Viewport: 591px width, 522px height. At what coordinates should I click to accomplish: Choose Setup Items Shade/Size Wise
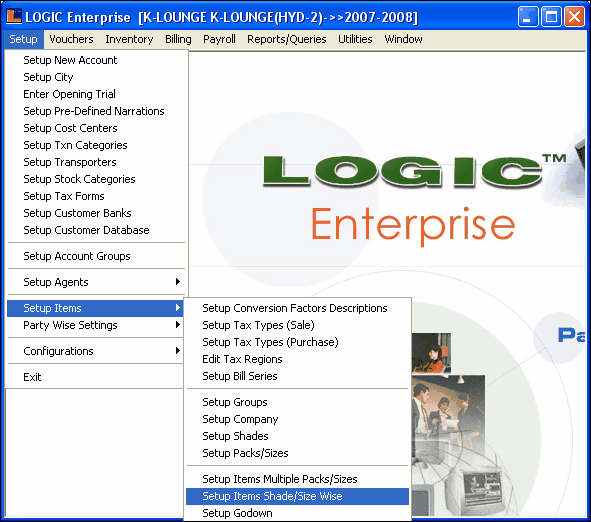[x=297, y=496]
